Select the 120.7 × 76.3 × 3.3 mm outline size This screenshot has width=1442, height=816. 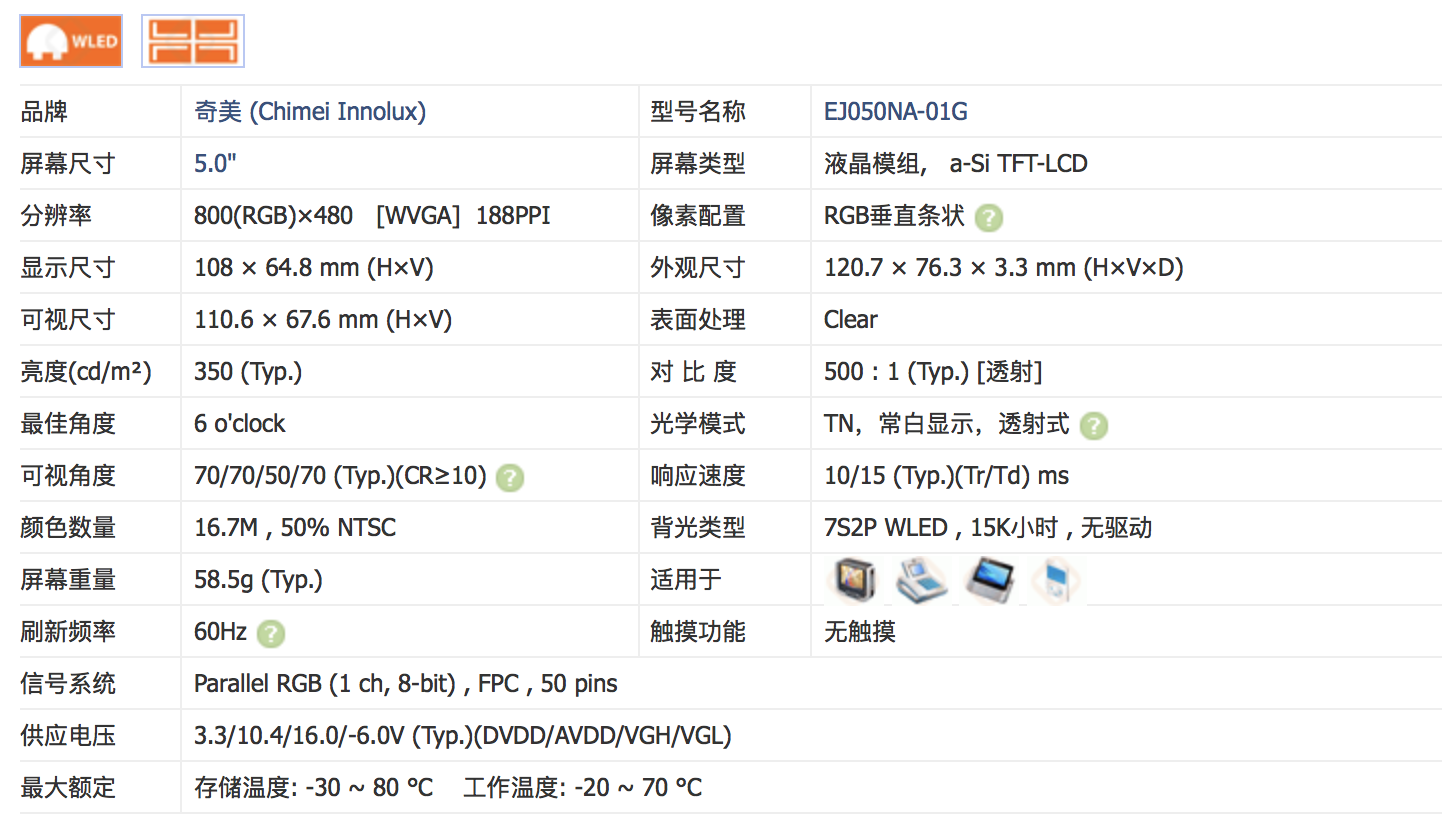coord(1003,267)
